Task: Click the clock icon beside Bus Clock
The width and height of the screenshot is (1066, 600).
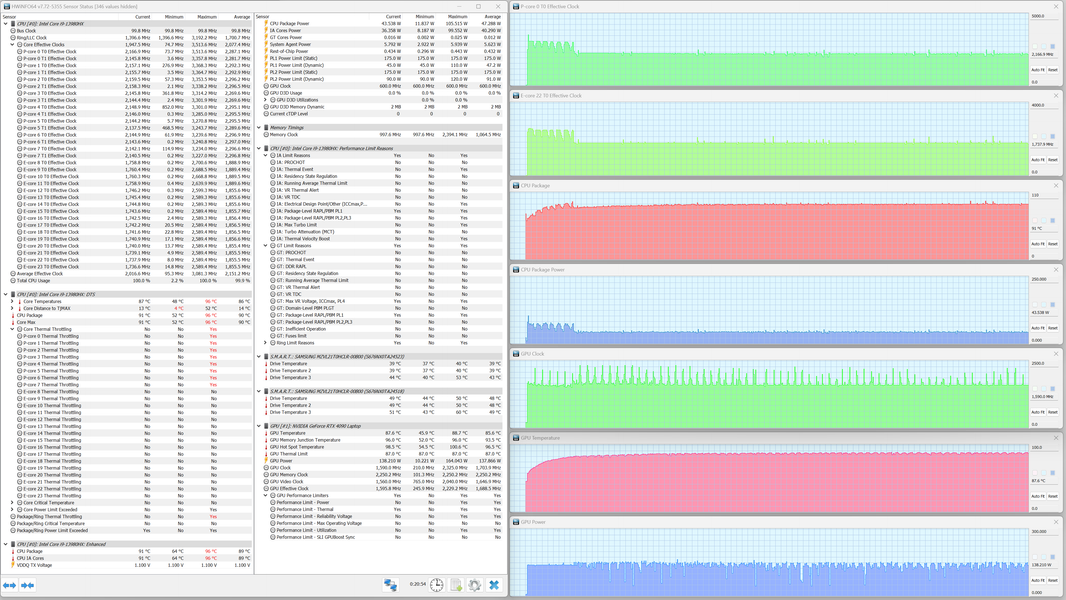Action: 13,31
